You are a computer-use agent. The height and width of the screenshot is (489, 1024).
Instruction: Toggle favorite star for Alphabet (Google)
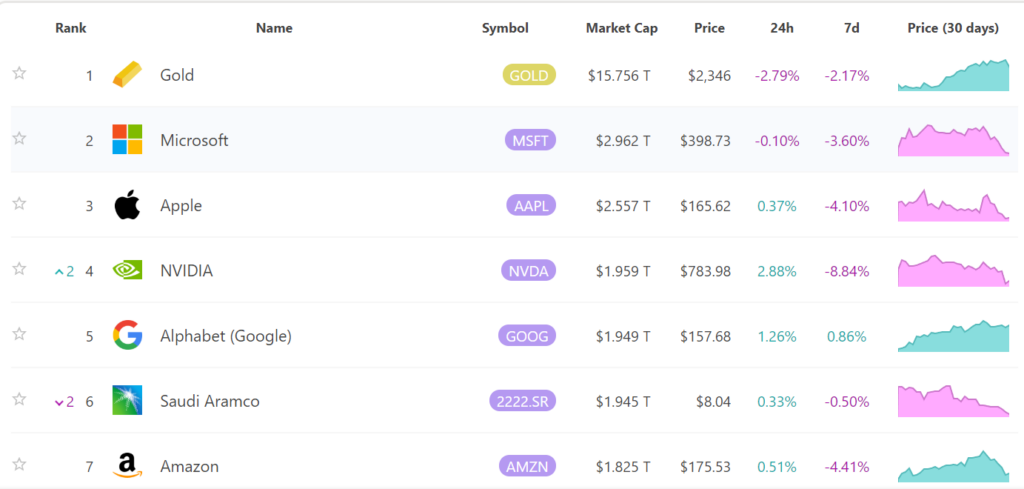pos(20,334)
